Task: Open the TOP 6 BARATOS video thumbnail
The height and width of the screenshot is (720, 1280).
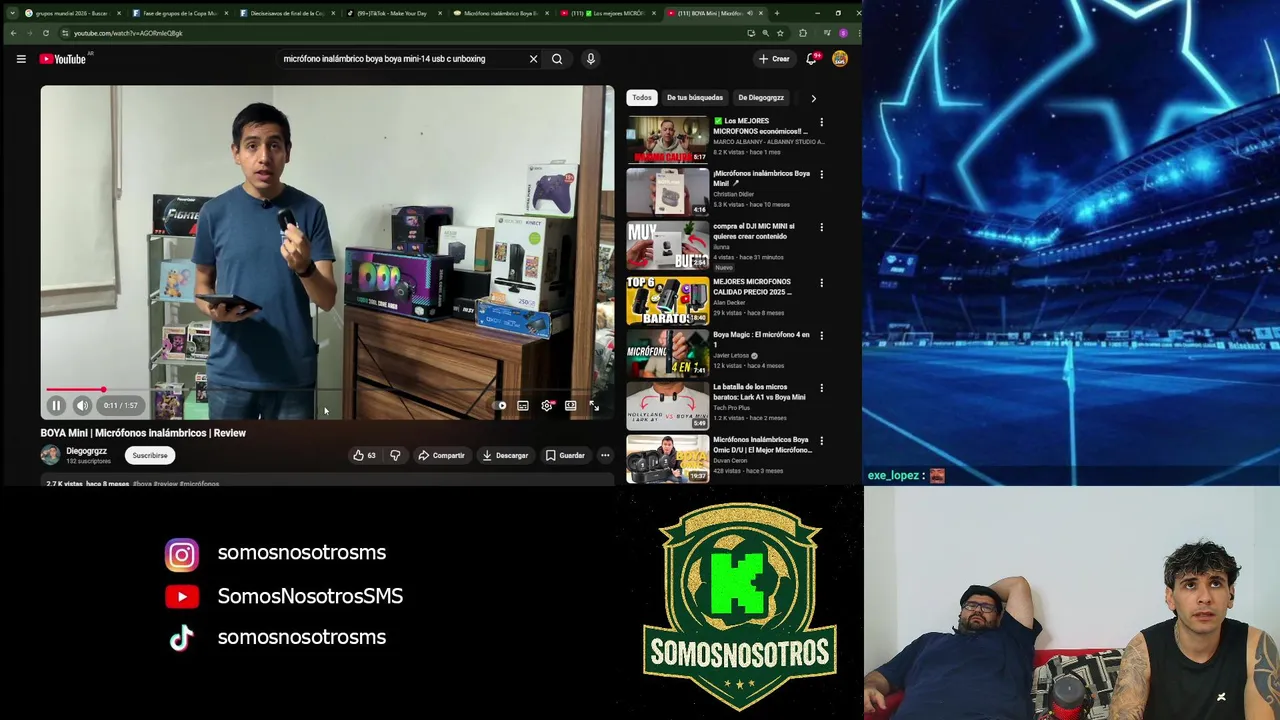Action: (667, 300)
